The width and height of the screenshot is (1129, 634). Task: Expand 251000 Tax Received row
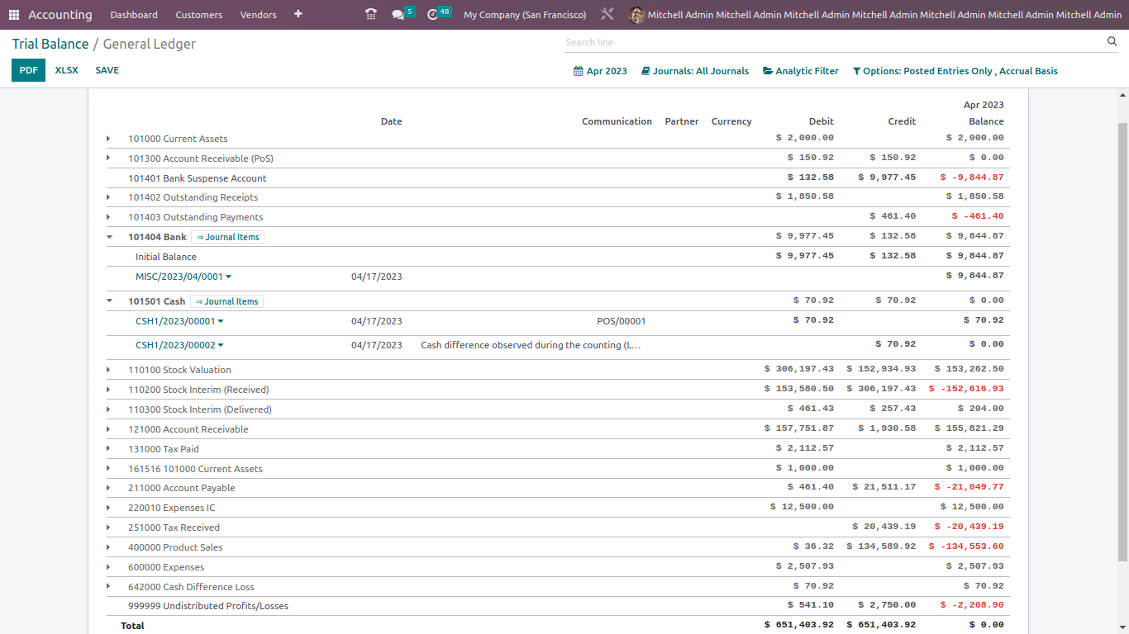(109, 527)
